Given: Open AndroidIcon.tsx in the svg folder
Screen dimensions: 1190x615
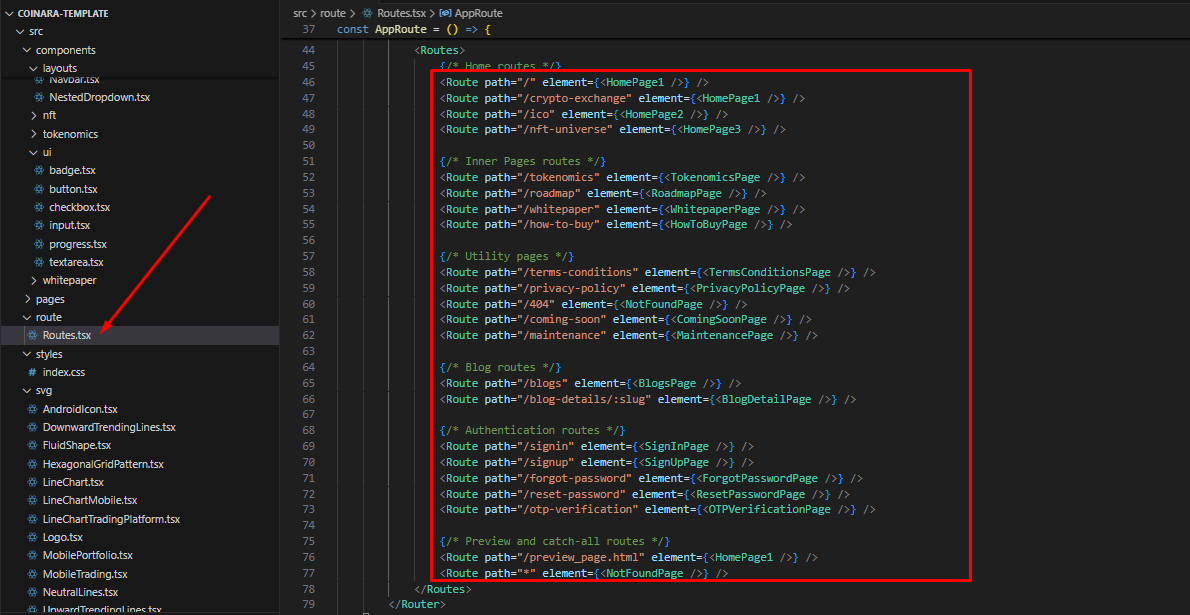Looking at the screenshot, I should click(x=80, y=408).
